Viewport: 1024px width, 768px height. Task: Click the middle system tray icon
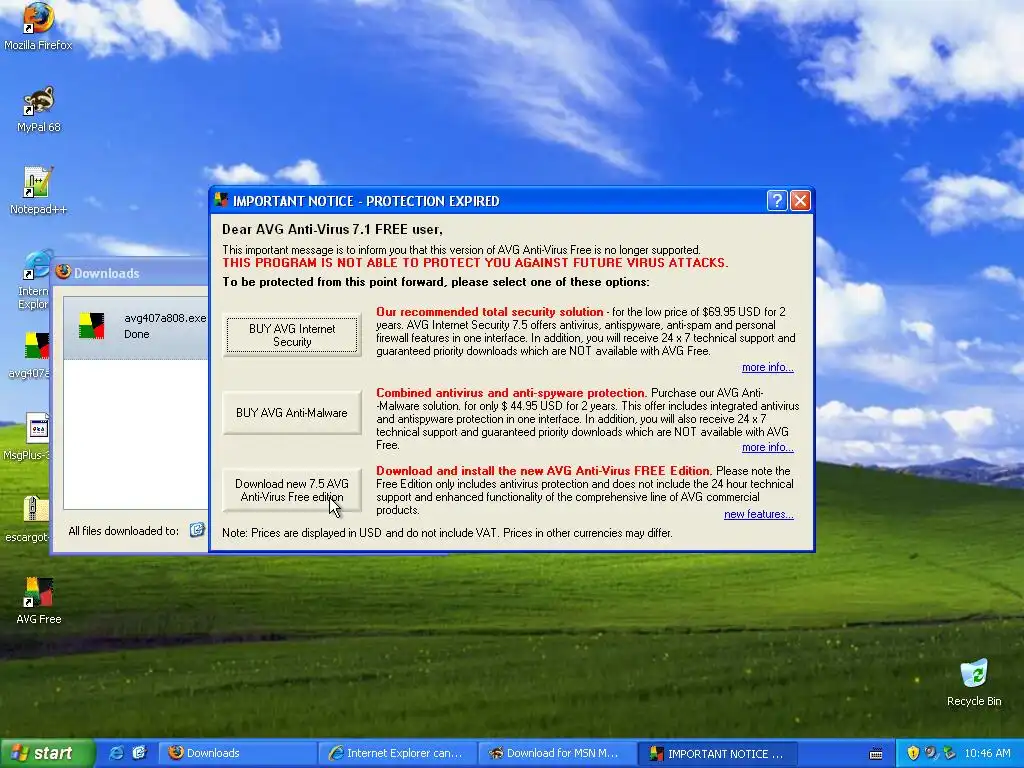[x=931, y=753]
